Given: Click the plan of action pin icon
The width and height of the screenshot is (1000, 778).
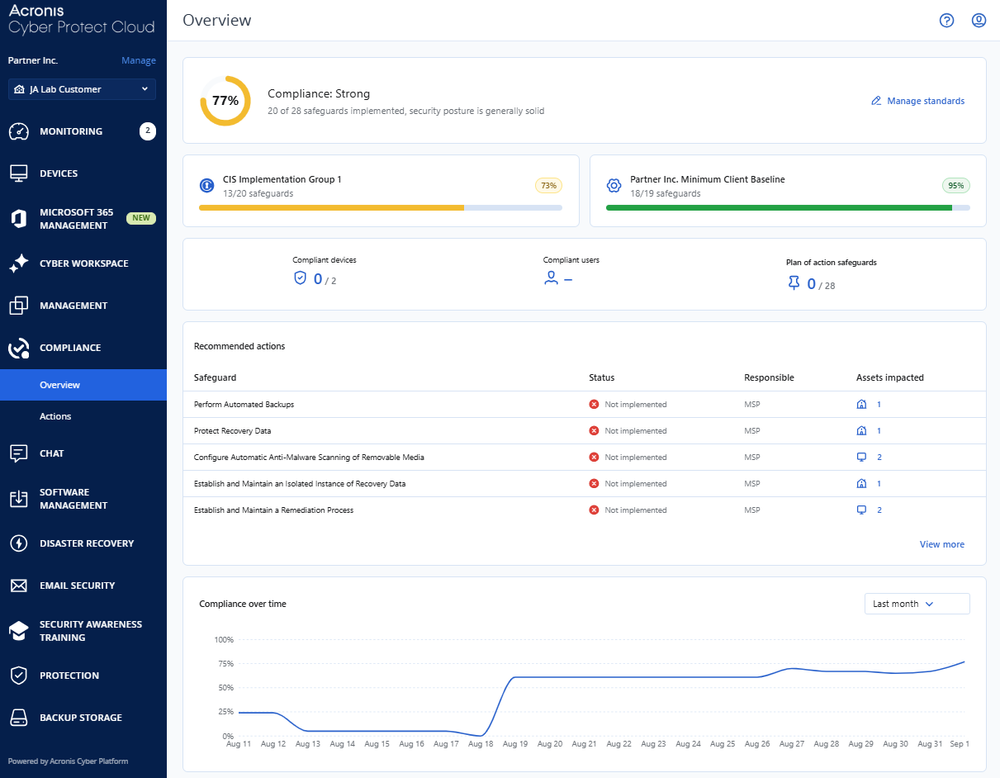Looking at the screenshot, I should click(x=793, y=283).
